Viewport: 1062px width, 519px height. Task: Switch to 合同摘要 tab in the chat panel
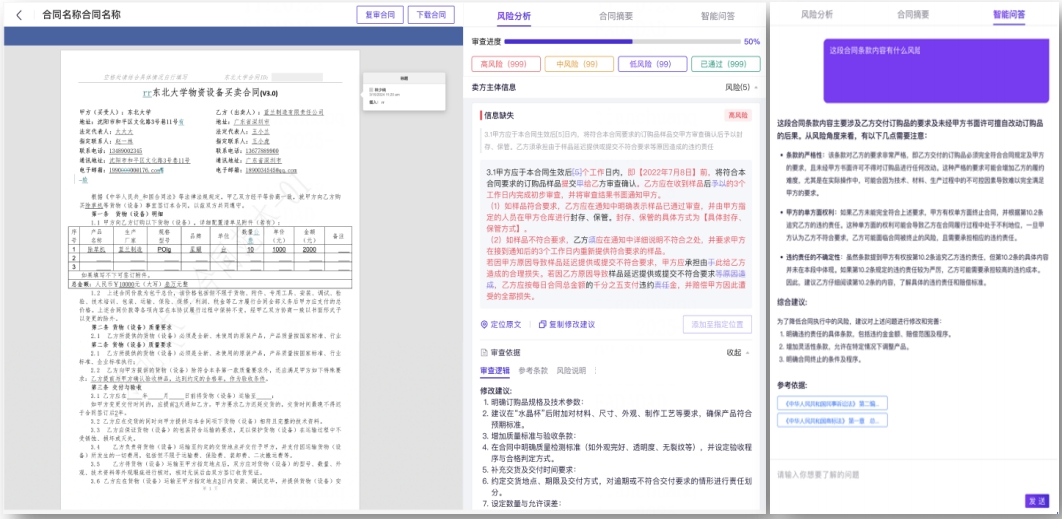913,14
